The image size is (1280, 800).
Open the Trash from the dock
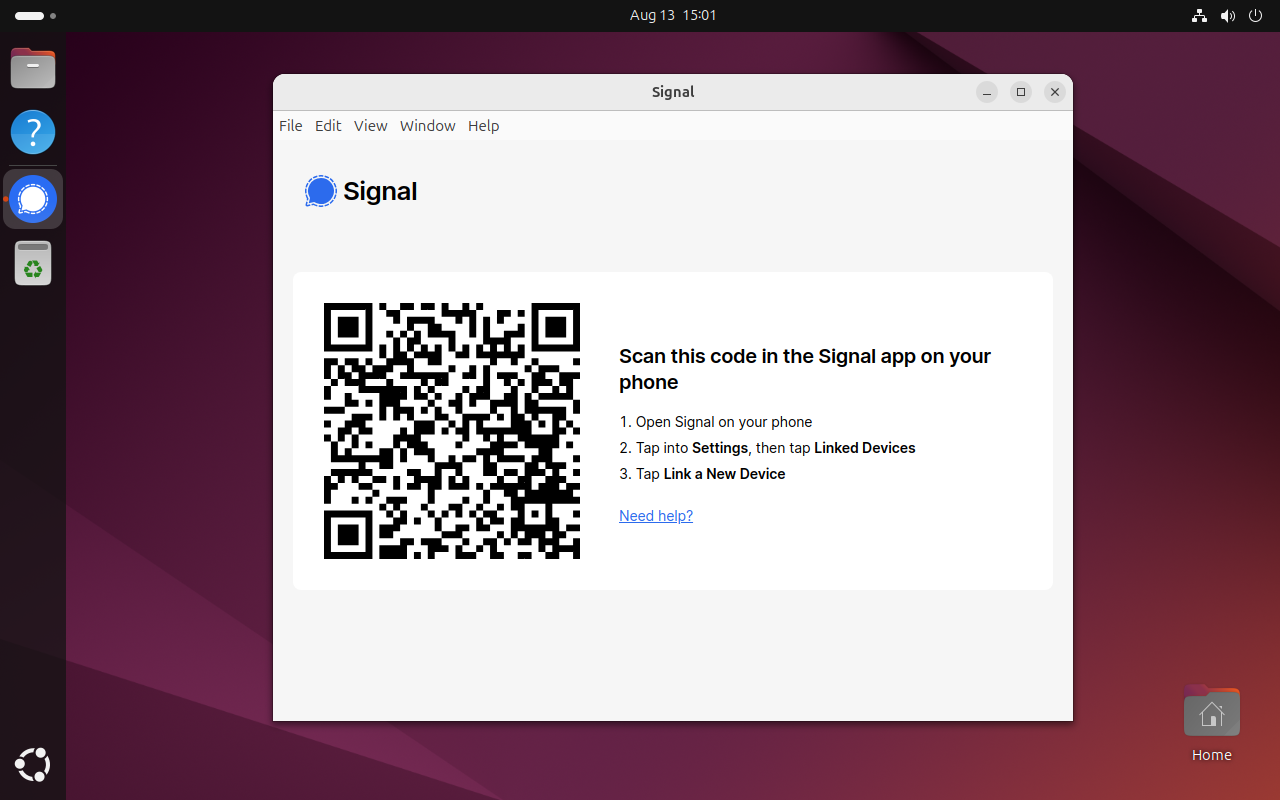tap(33, 264)
